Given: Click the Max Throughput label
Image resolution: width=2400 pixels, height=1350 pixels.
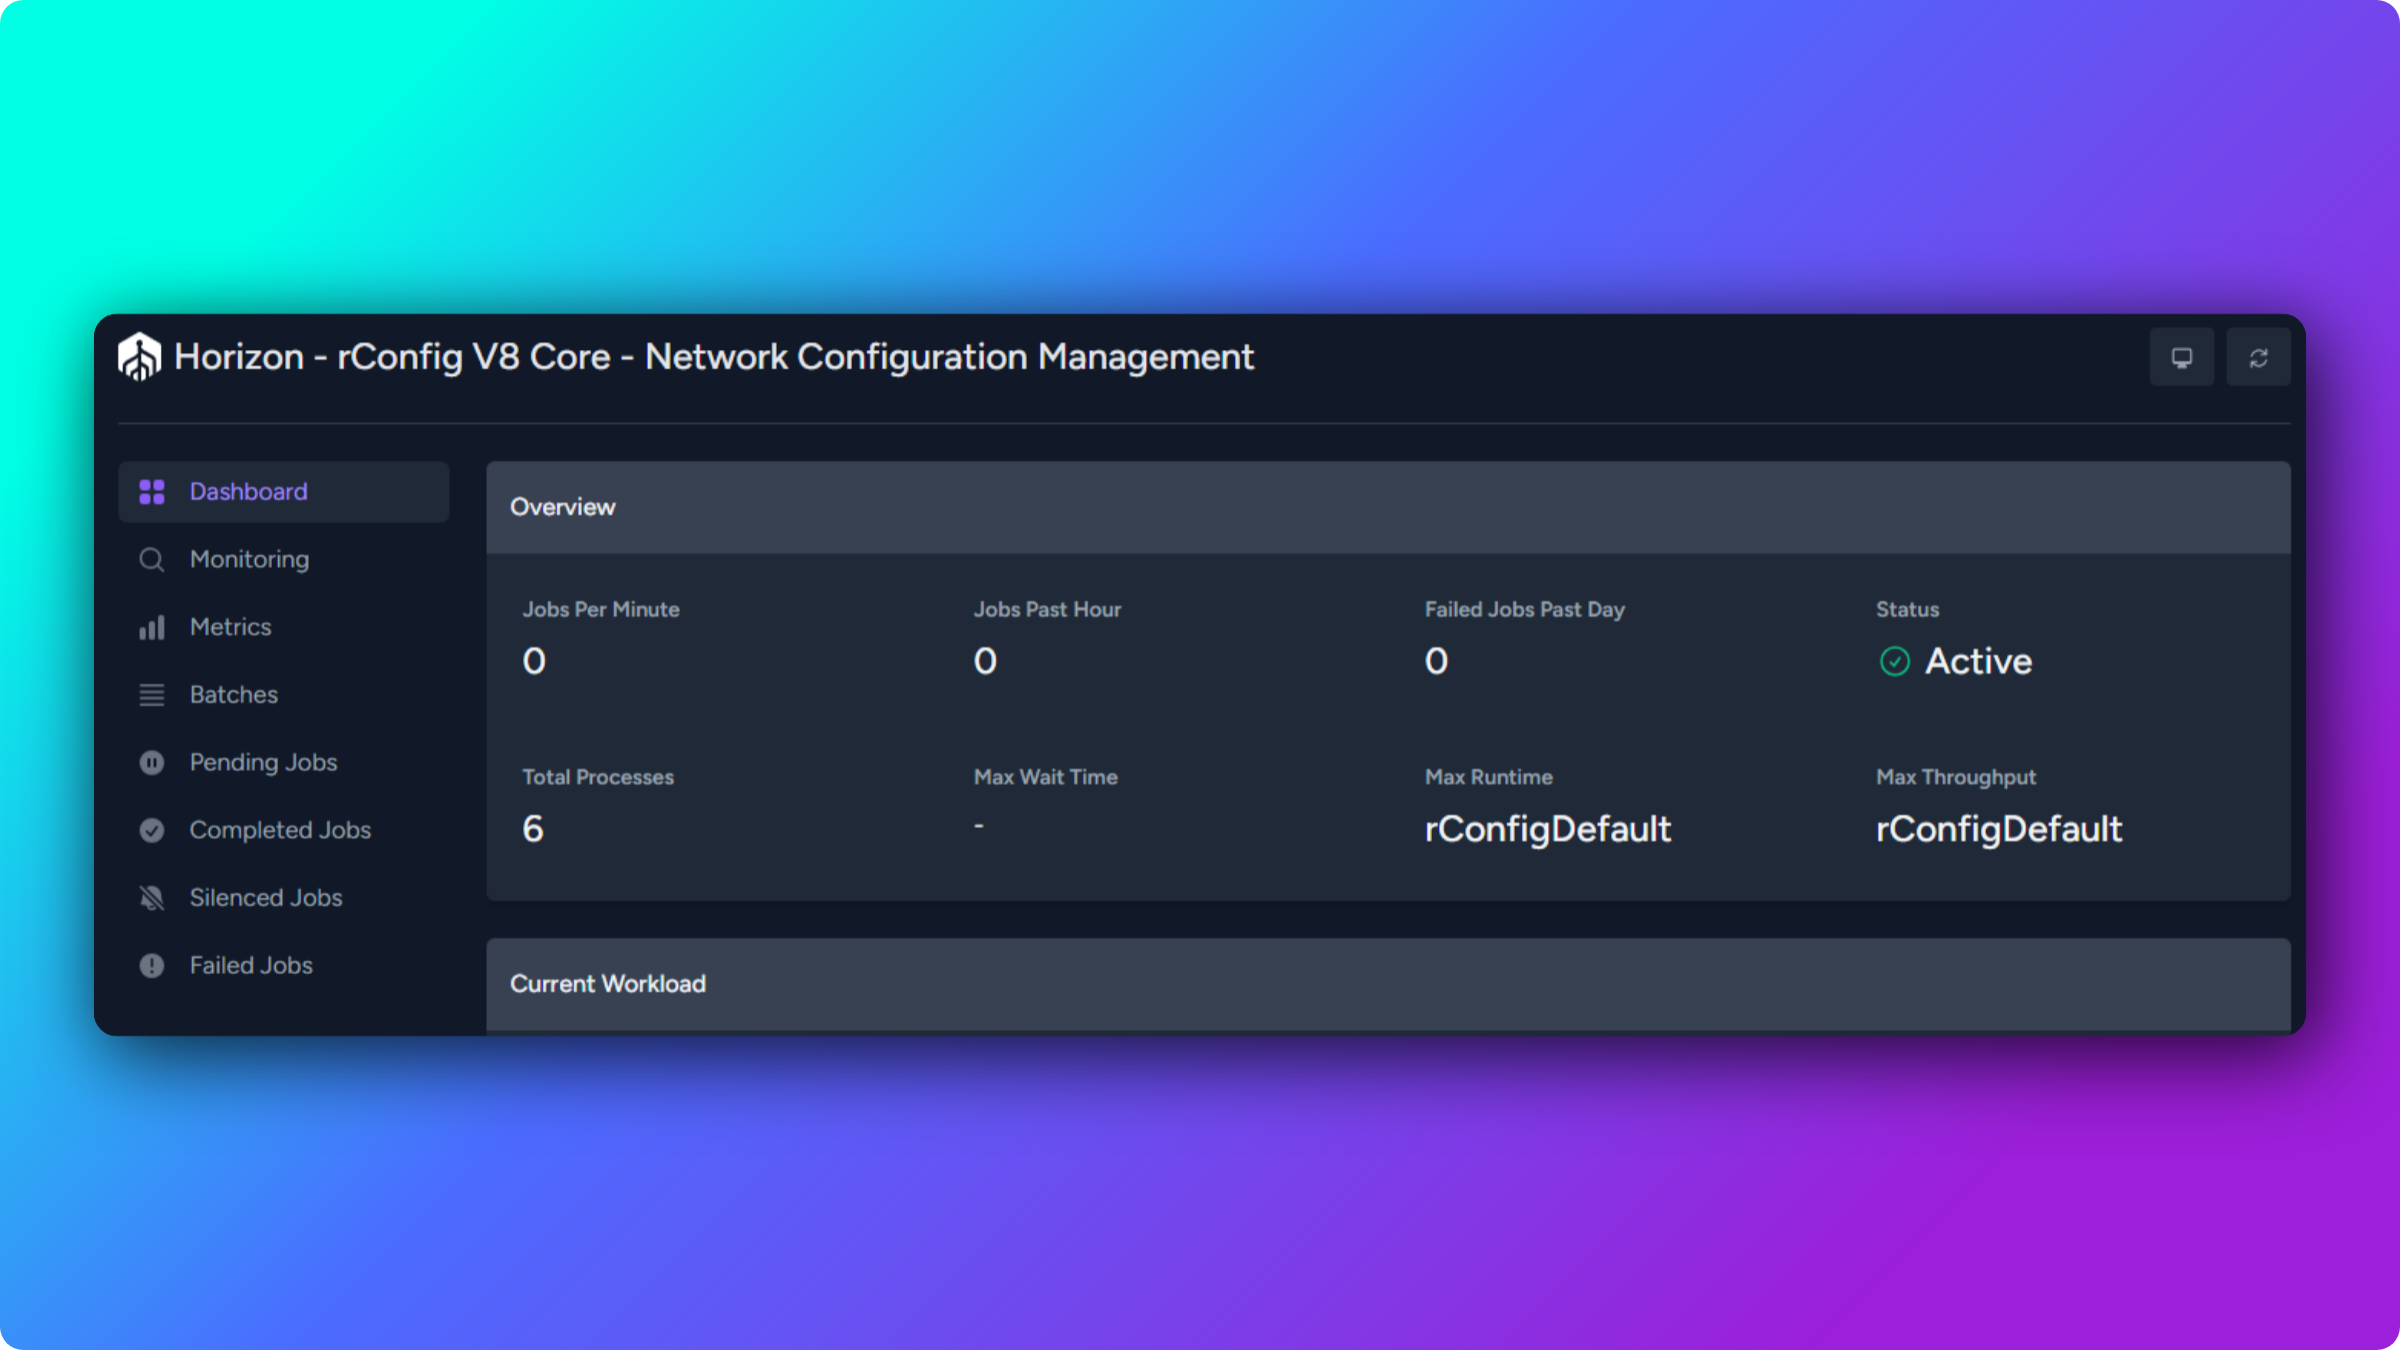Looking at the screenshot, I should coord(1955,777).
